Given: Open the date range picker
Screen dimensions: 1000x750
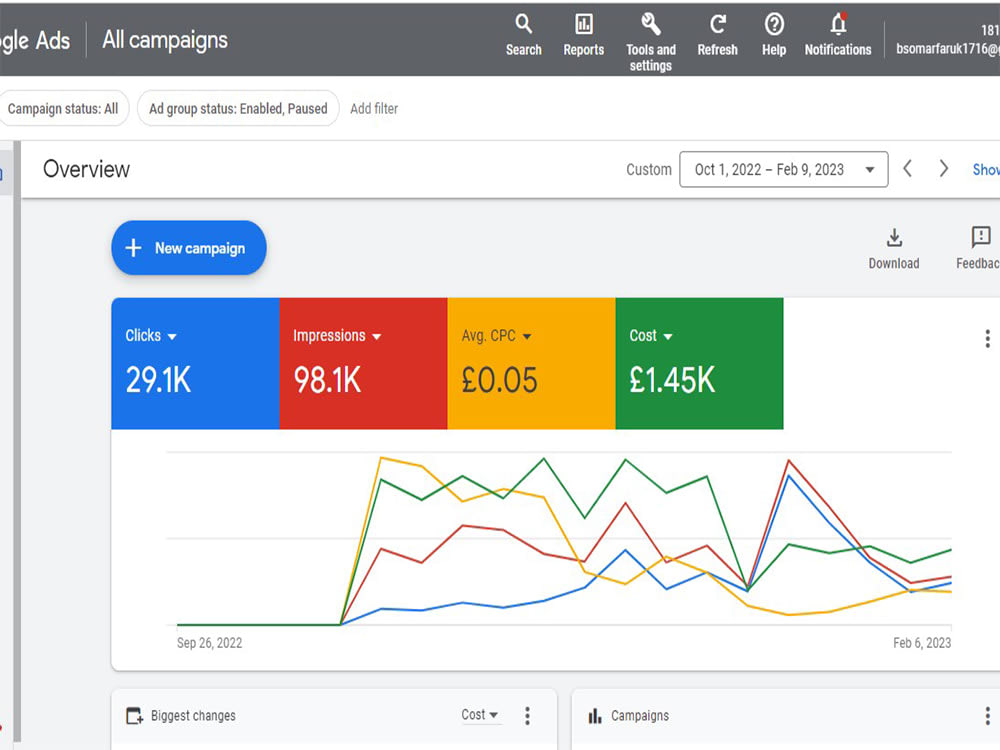Looking at the screenshot, I should [784, 169].
